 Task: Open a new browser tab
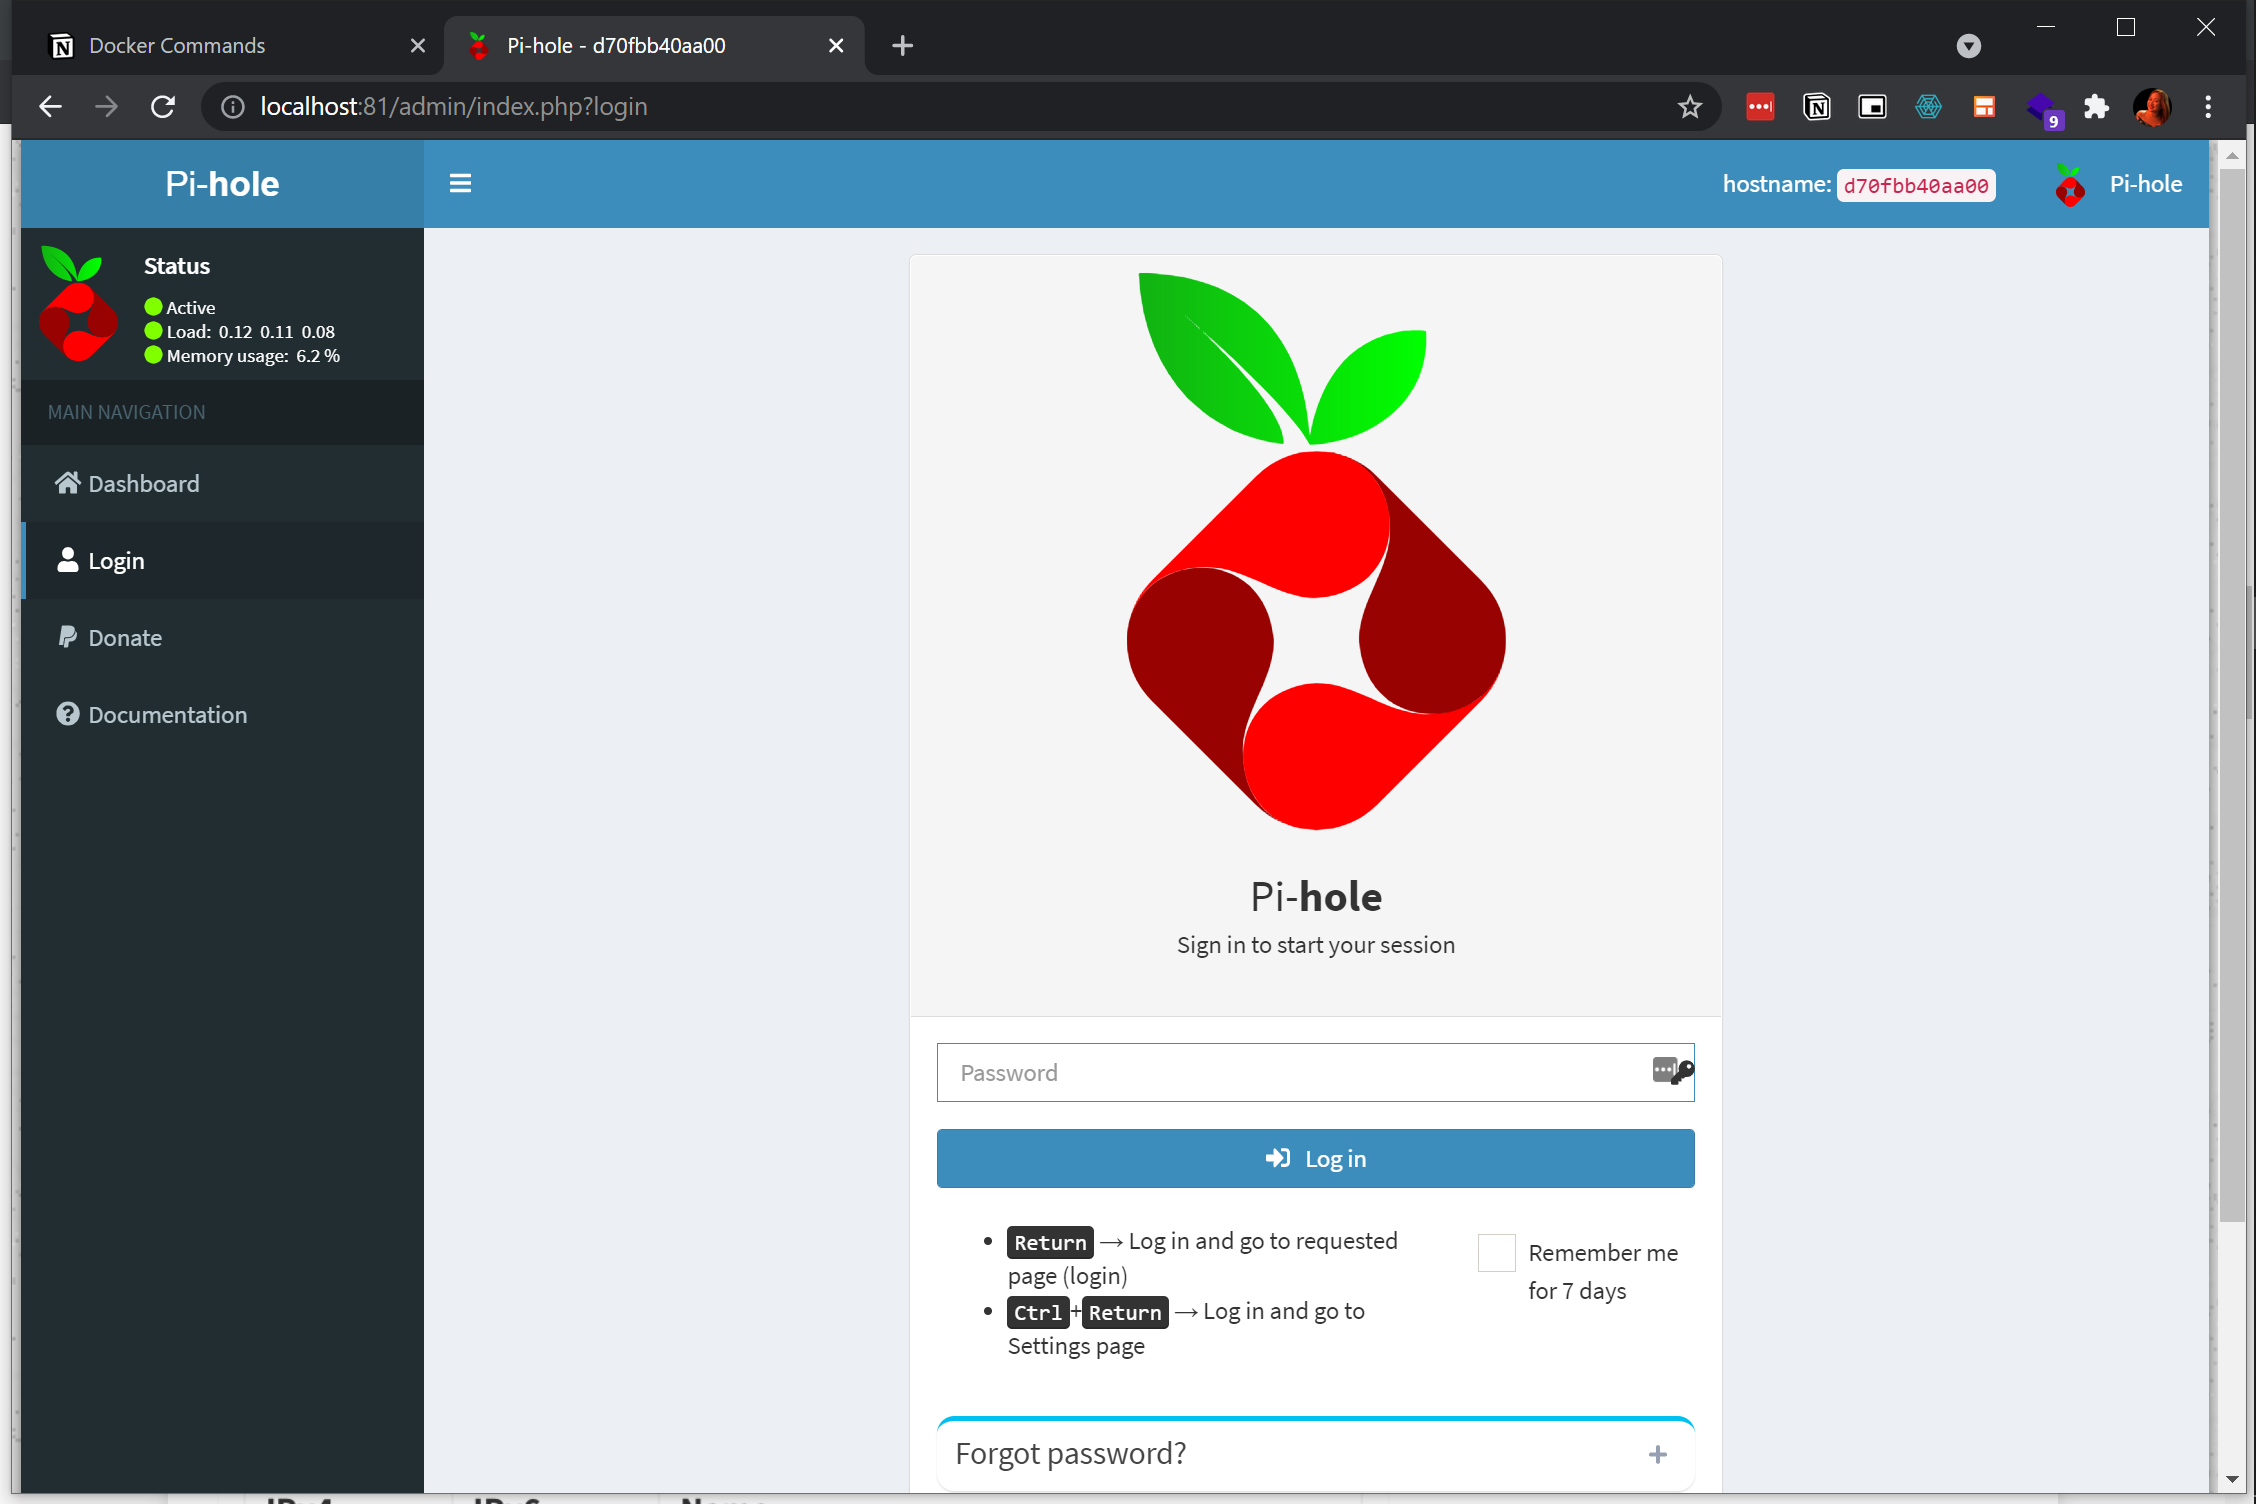coord(902,46)
